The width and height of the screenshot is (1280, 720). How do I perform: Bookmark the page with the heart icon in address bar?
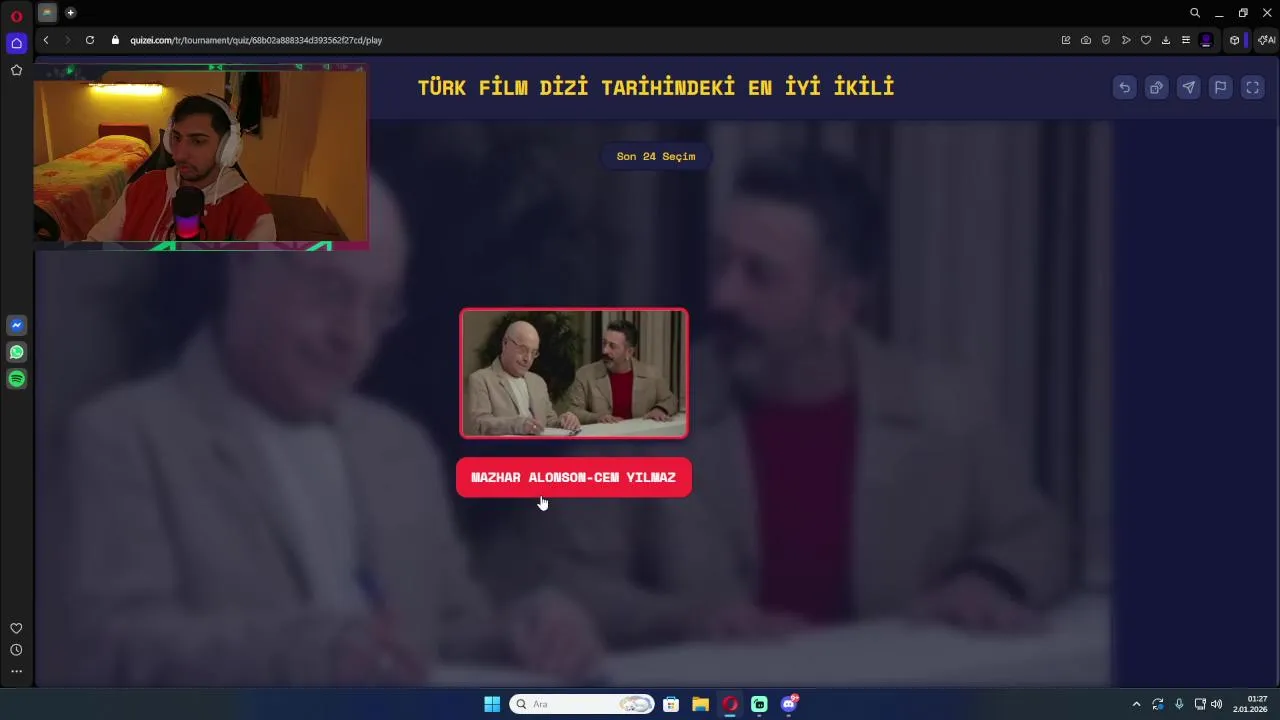[1146, 40]
